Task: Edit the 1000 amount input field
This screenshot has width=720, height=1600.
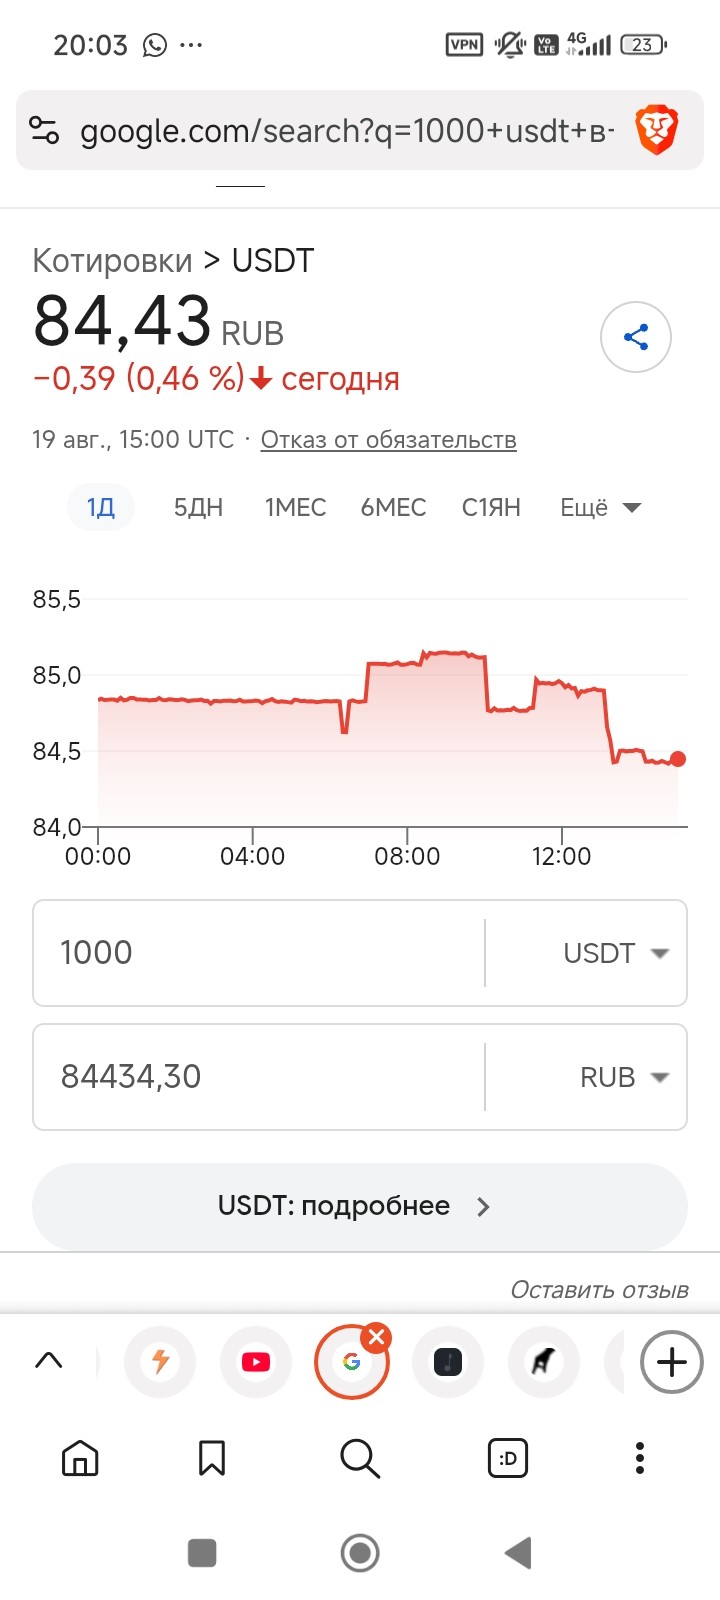Action: (259, 953)
